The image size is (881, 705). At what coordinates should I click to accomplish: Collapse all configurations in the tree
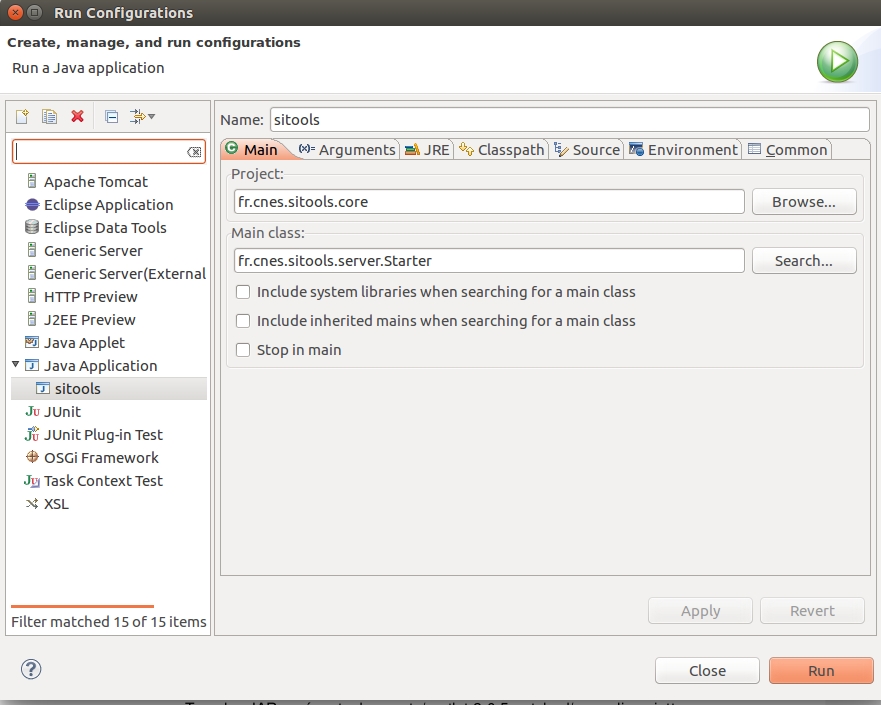(x=111, y=116)
